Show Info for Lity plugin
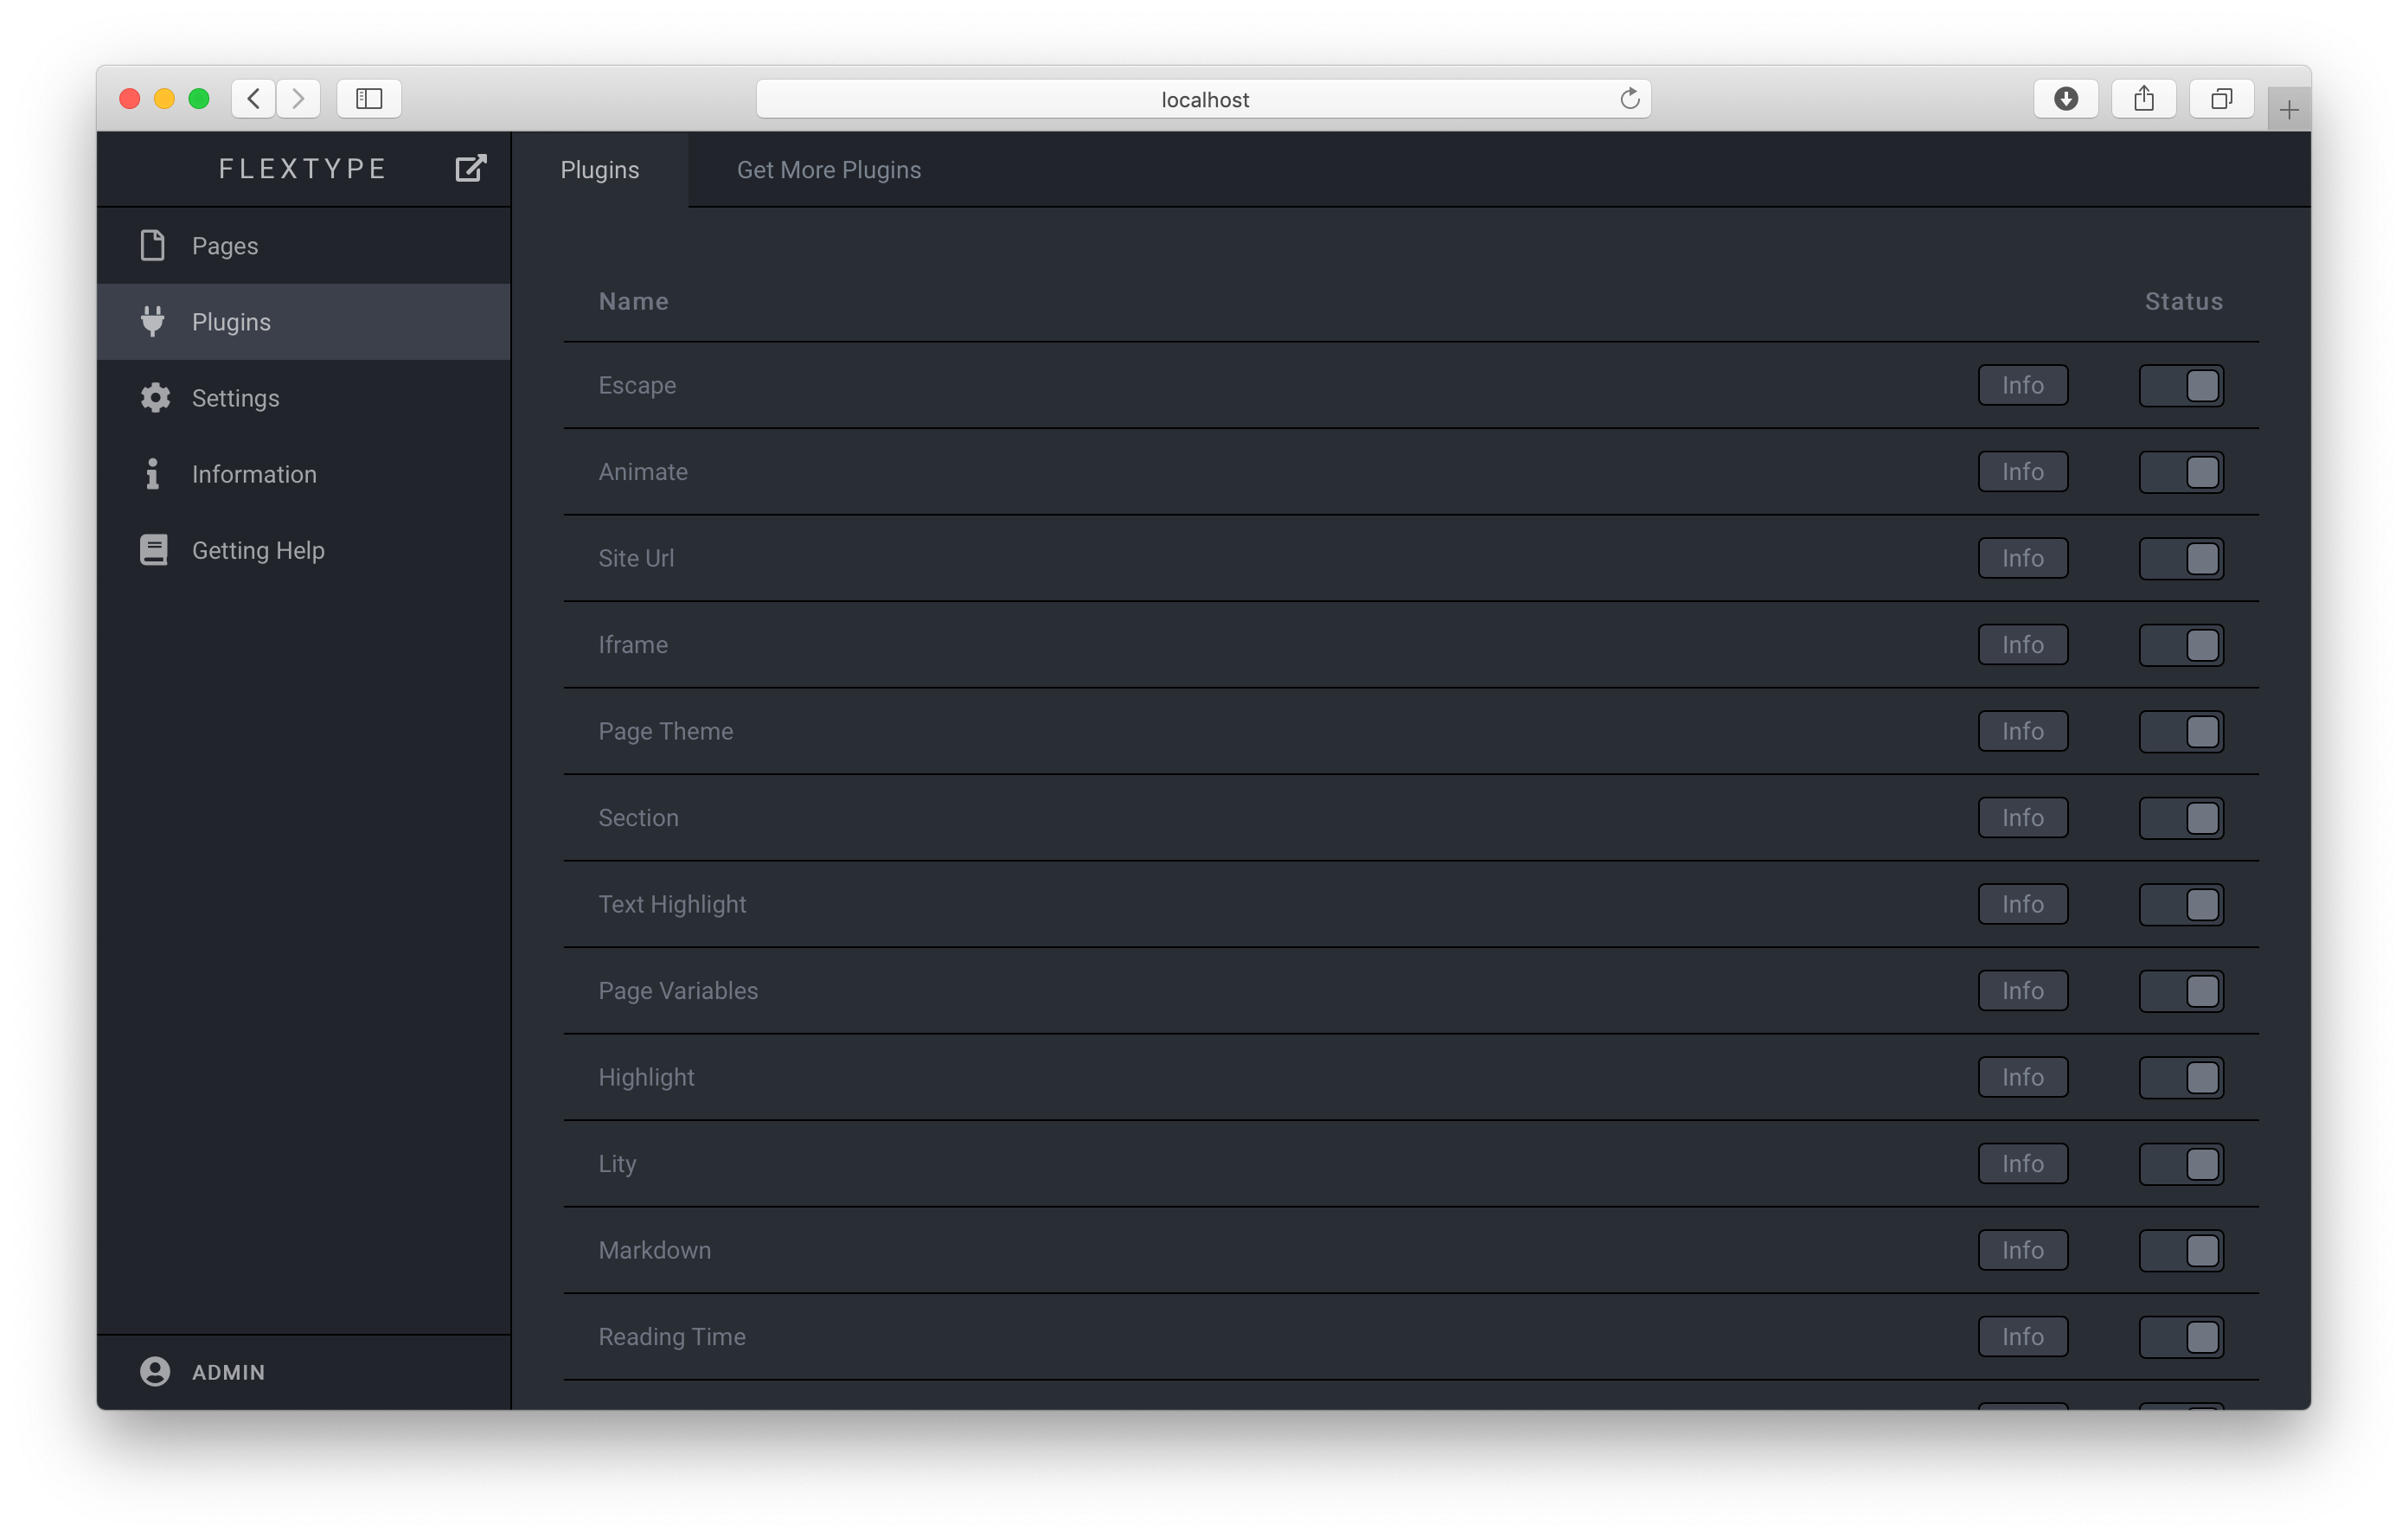The width and height of the screenshot is (2408, 1538). pos(2022,1164)
